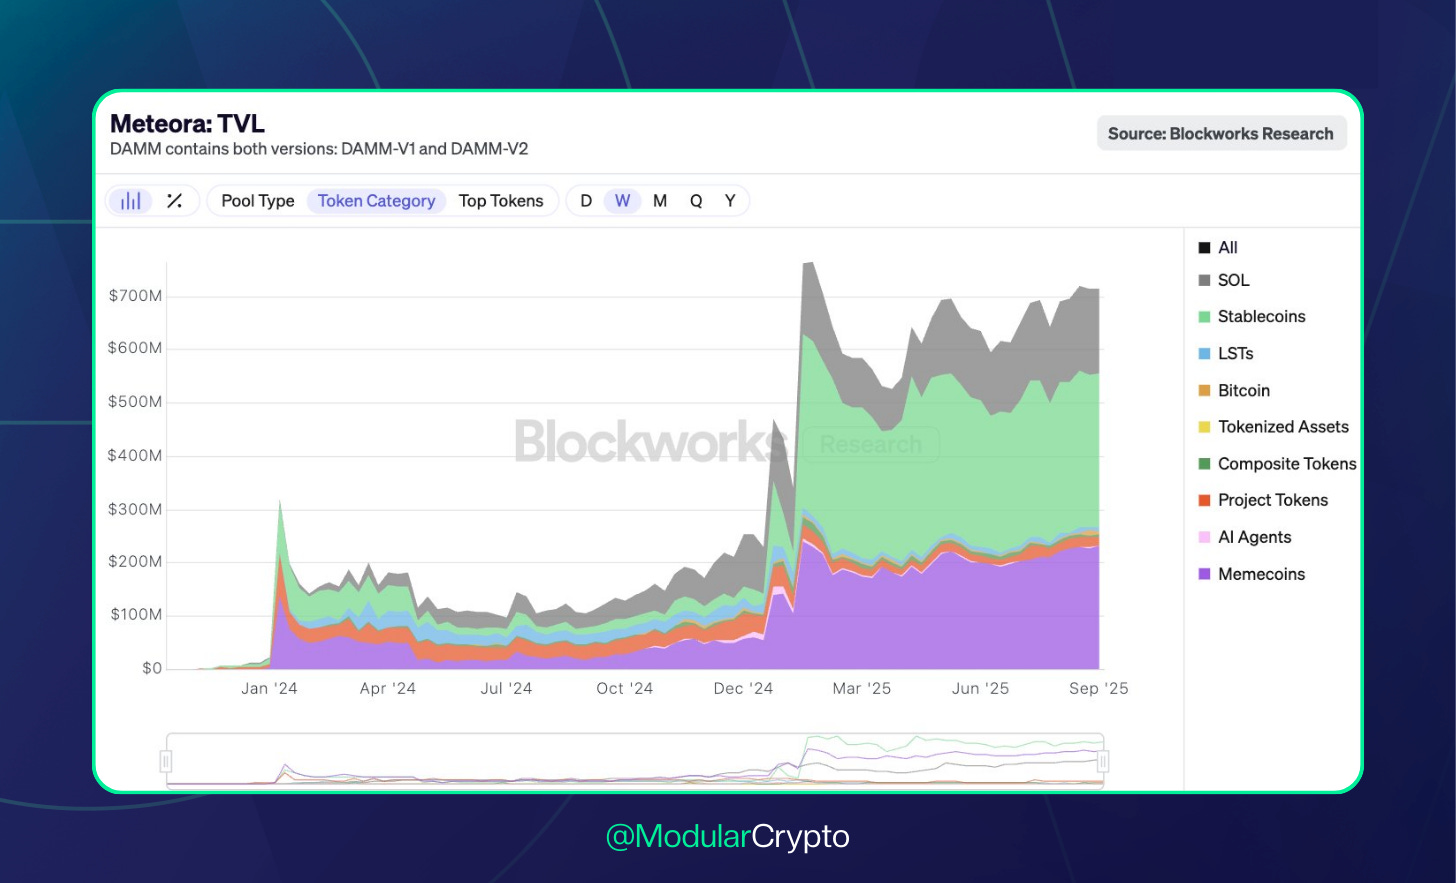The width and height of the screenshot is (1456, 883).
Task: Switch to percentage view icon
Action: [x=174, y=201]
